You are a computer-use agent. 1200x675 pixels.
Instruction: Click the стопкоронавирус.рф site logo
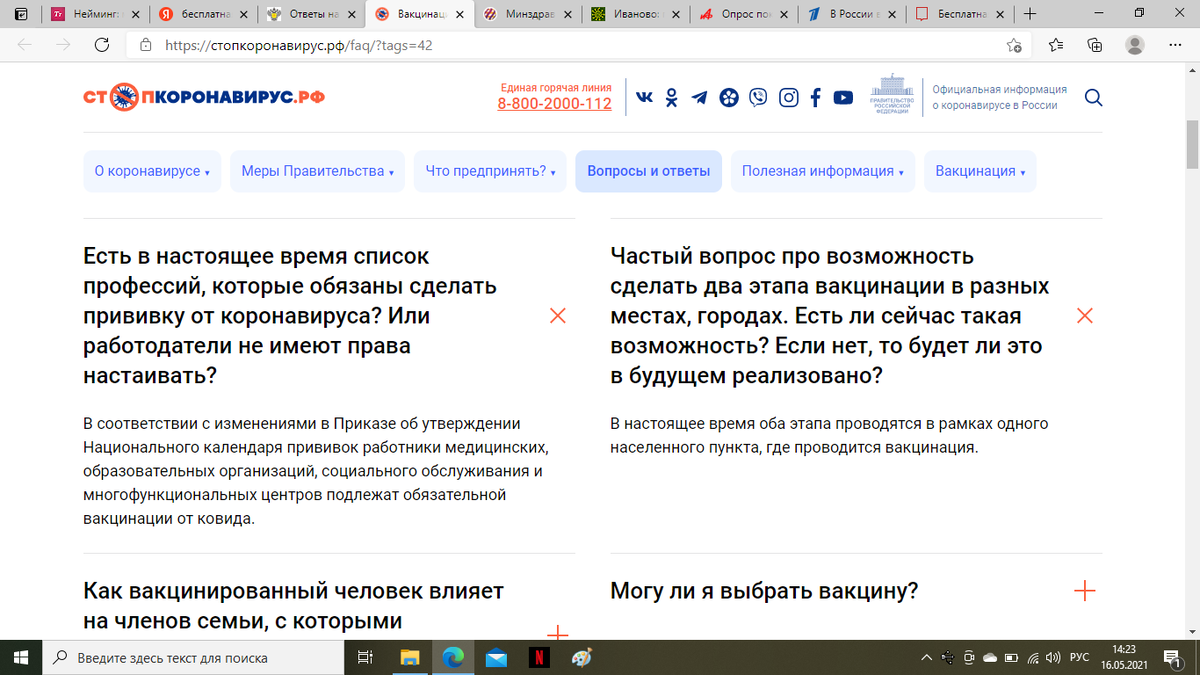click(205, 97)
